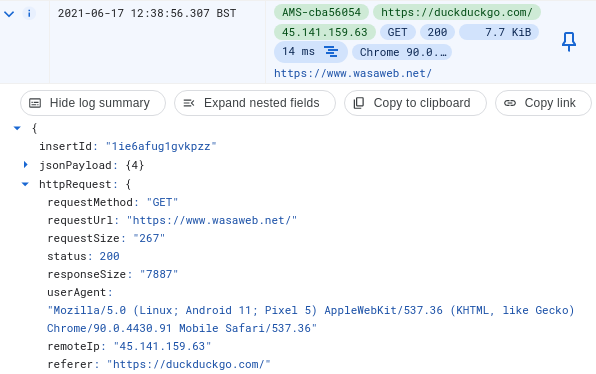Select the GET method chip
Screen dimensions: 596x374
coord(397,32)
